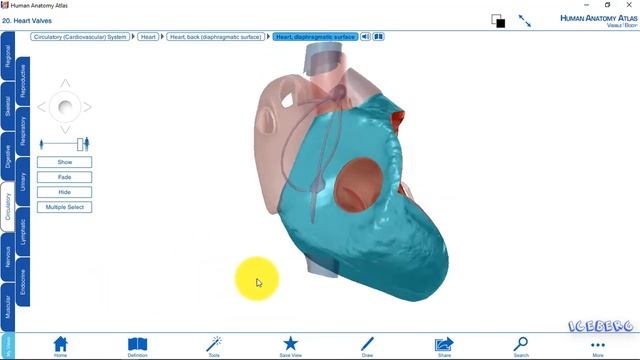The width and height of the screenshot is (640, 360).
Task: Toggle the background color squares icon
Action: [498, 21]
